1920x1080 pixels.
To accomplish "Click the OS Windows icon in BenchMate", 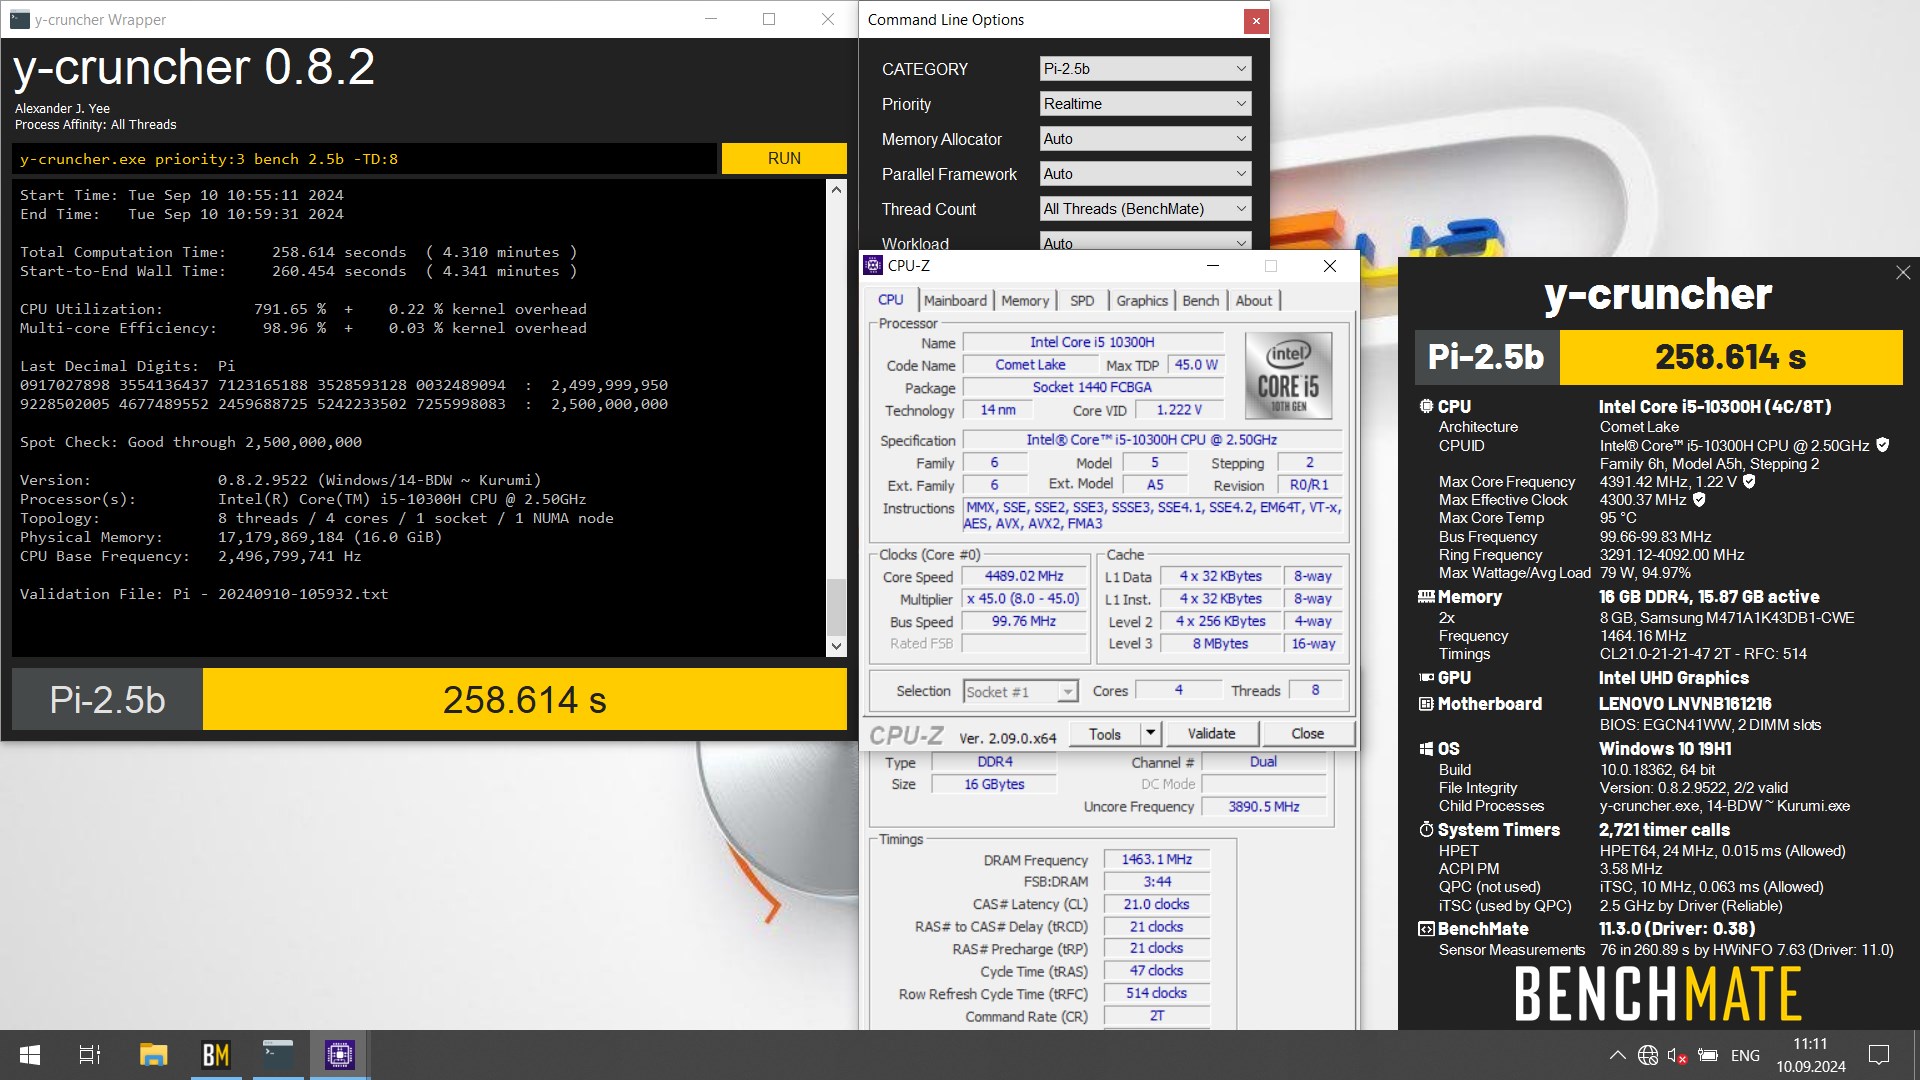I will coord(1426,749).
